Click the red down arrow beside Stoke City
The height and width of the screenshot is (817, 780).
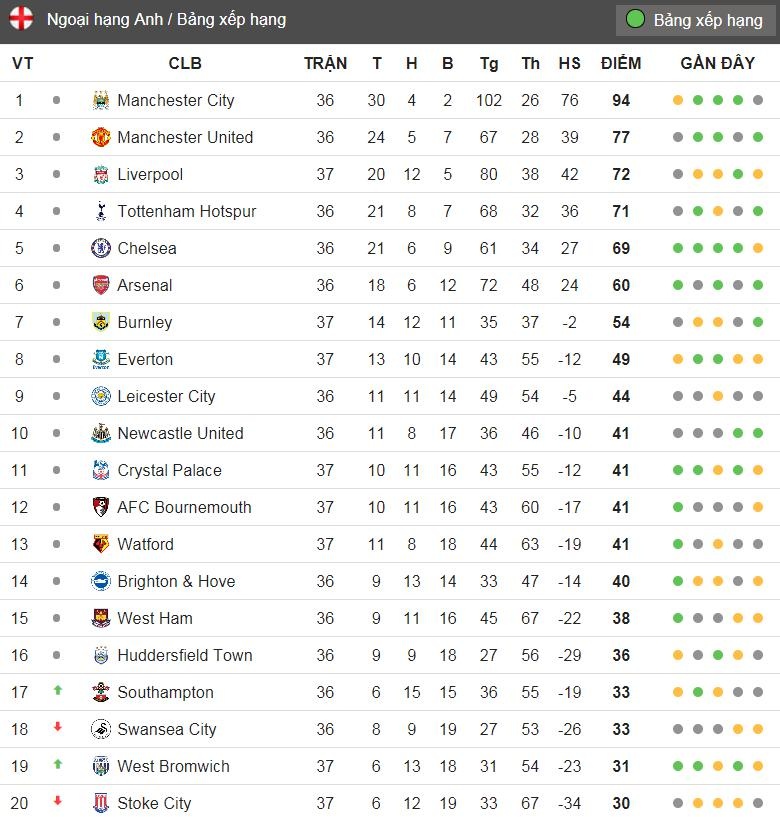[57, 803]
